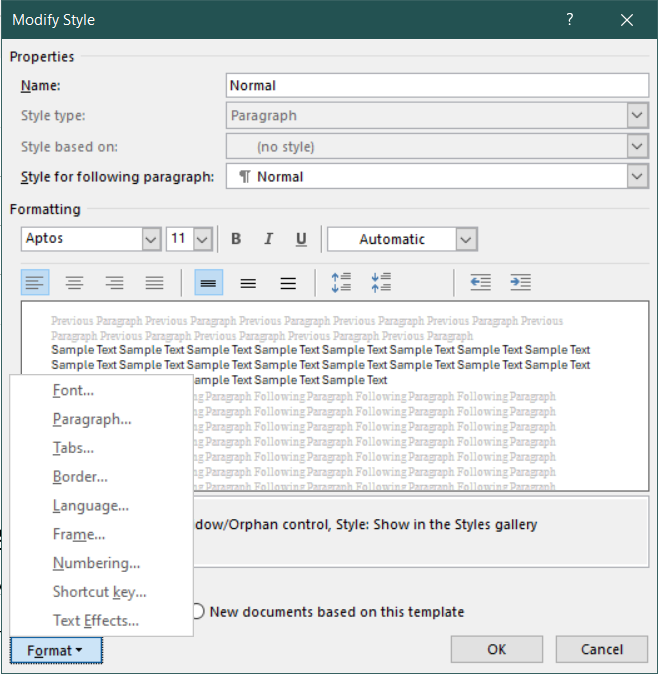Click the Sample Text preview area

335,396
